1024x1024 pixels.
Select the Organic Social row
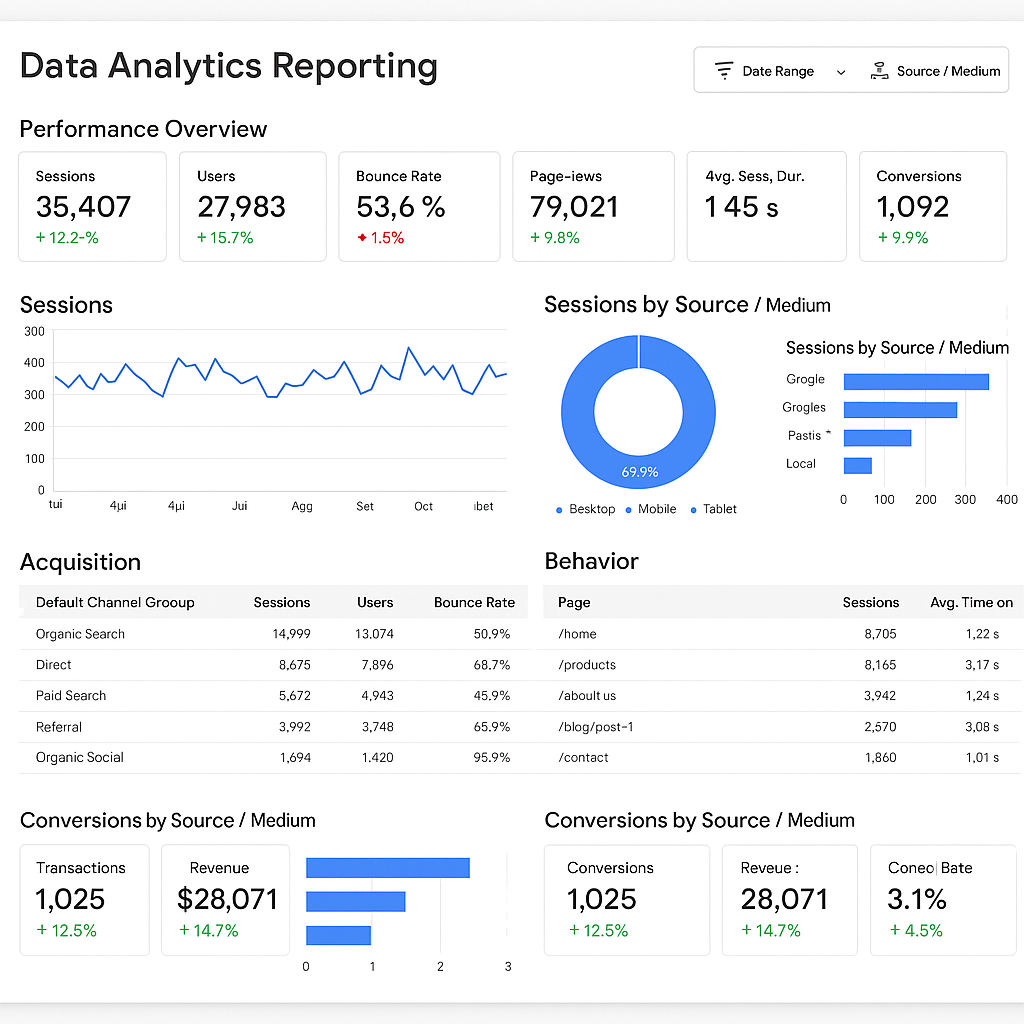click(x=273, y=758)
